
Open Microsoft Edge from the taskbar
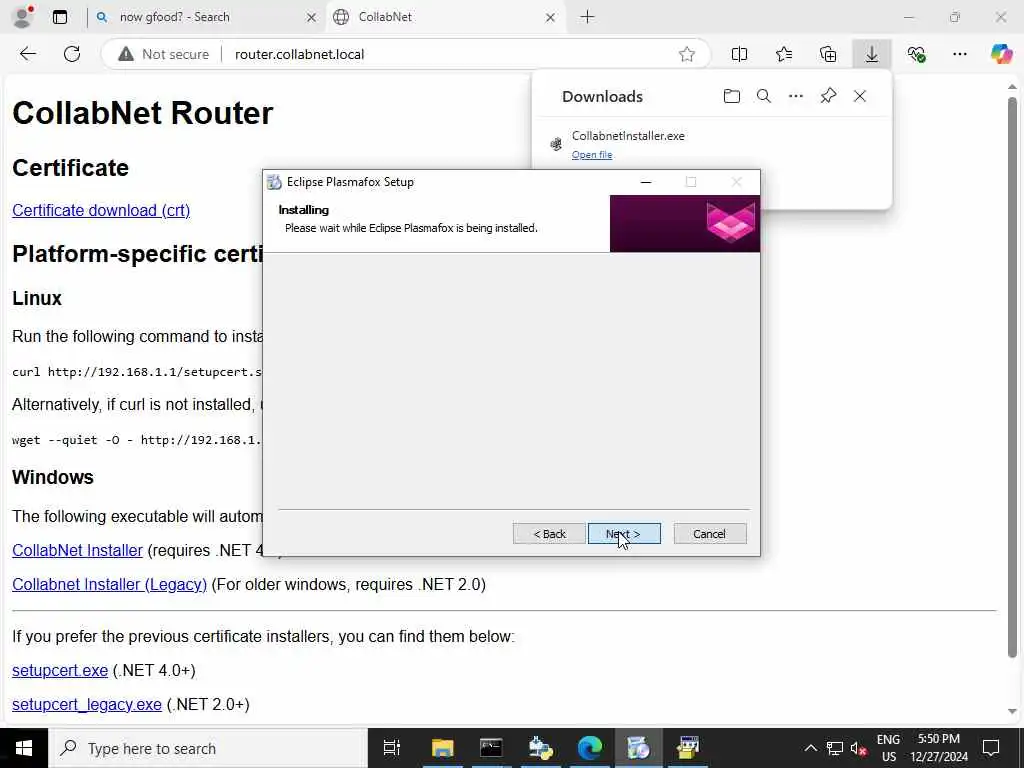click(590, 748)
